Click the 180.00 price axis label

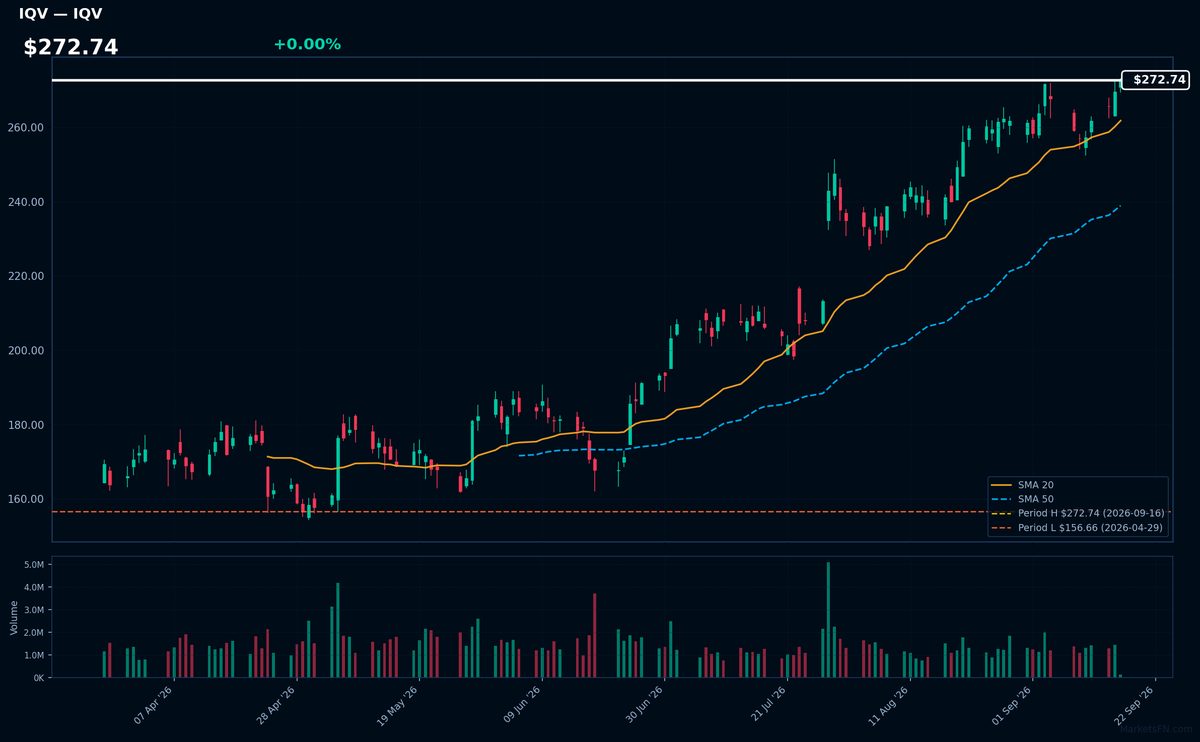[28, 425]
